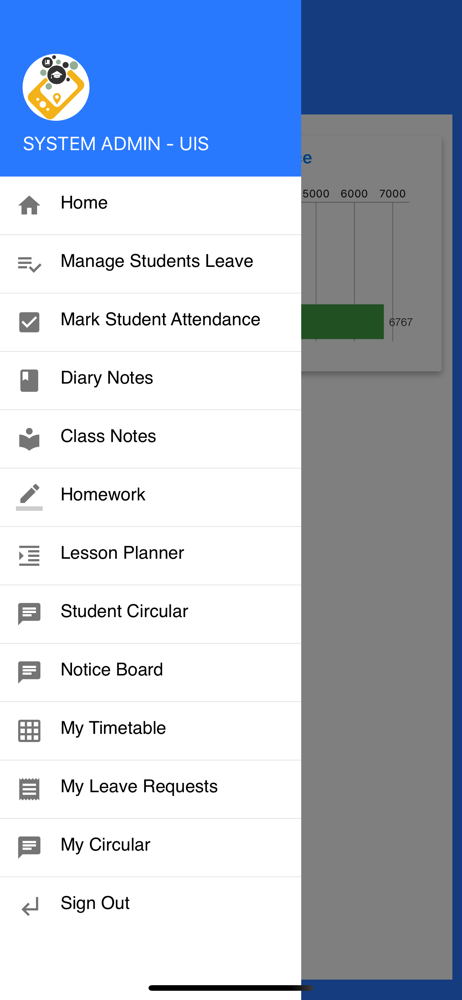
Task: Tap the SYSTEM ADMIN - UIS profile name
Action: click(116, 143)
